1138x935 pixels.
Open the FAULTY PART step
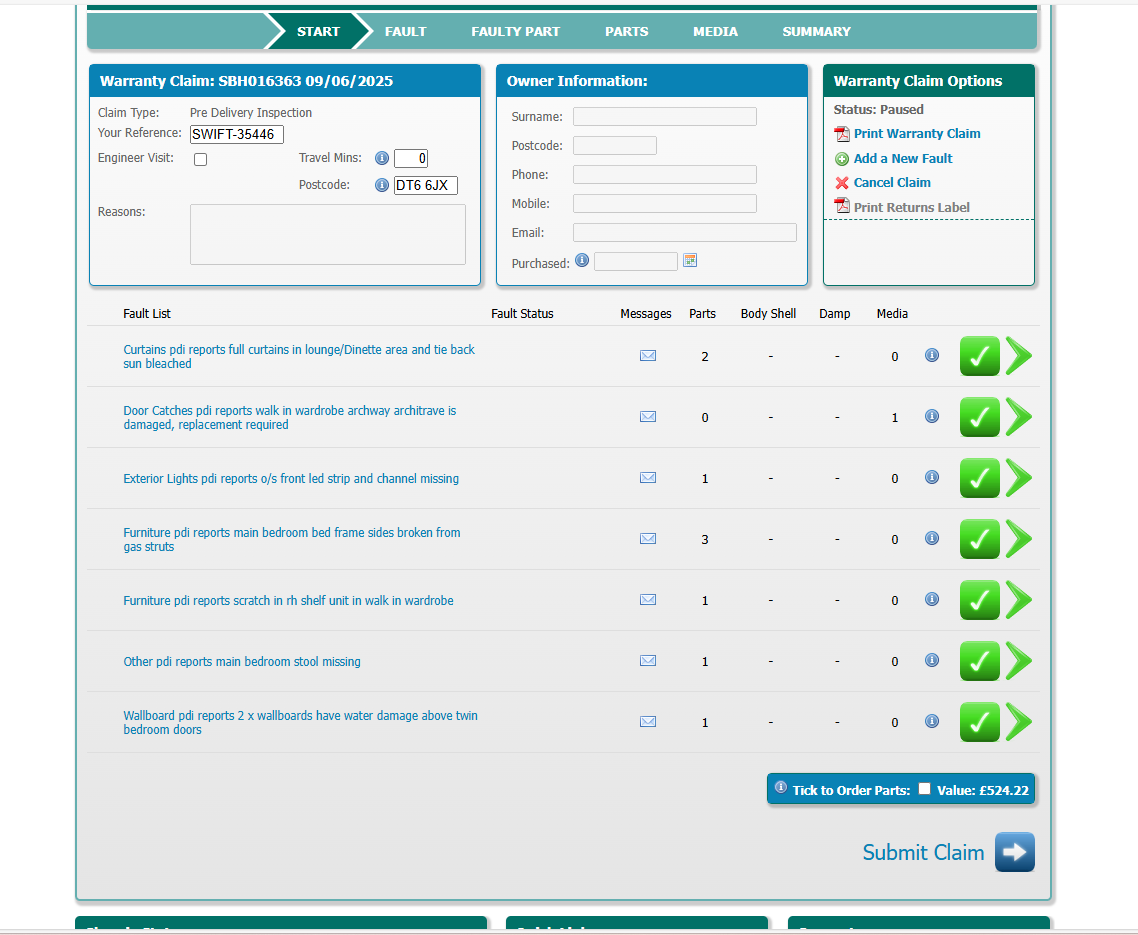515,32
